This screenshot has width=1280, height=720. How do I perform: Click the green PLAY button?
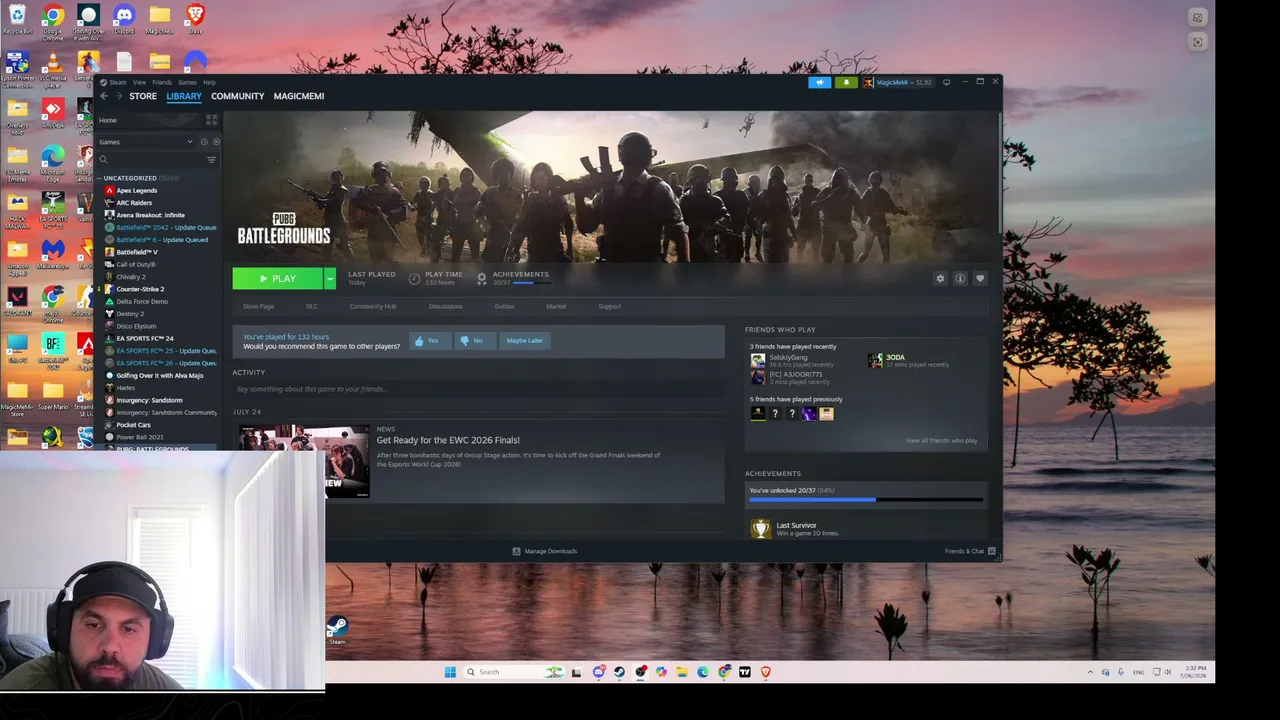pos(278,278)
